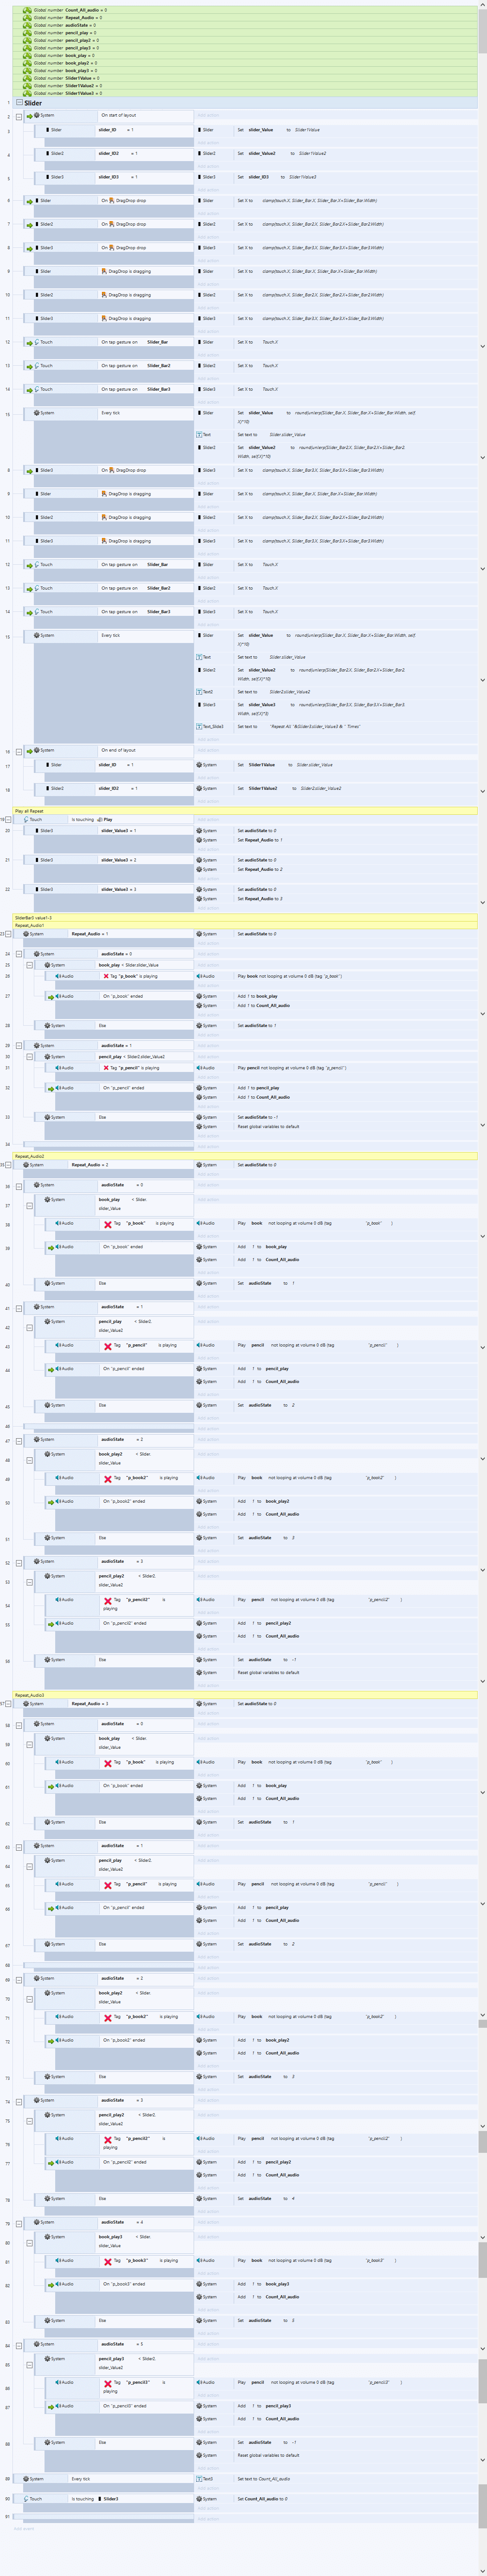The width and height of the screenshot is (487, 2576).
Task: Collapse the 'On end of layout' event
Action: pos(19,751)
